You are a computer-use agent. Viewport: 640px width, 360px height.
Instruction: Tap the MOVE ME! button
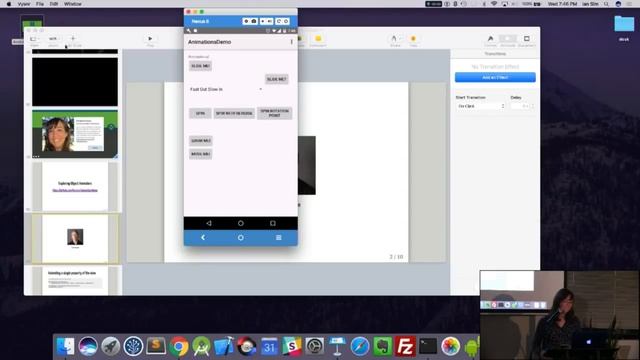coord(200,154)
